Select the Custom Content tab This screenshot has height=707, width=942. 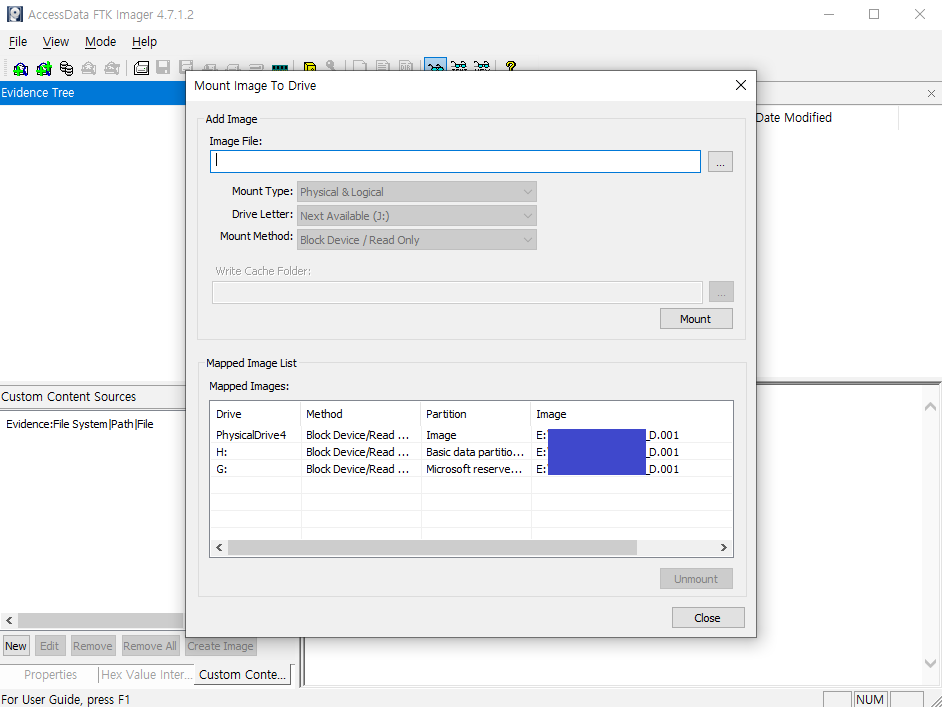coord(243,675)
